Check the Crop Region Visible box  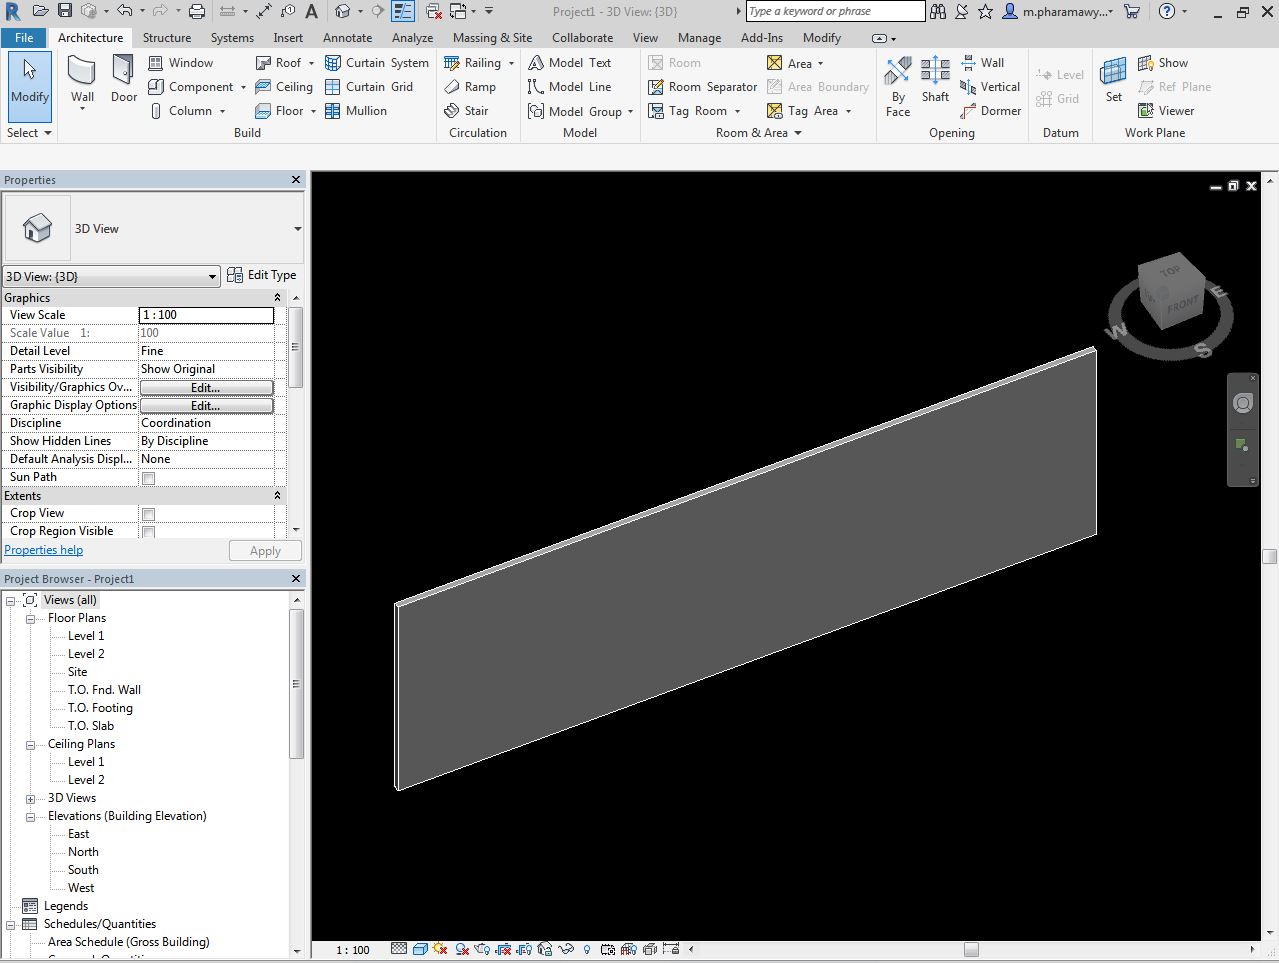tap(148, 532)
